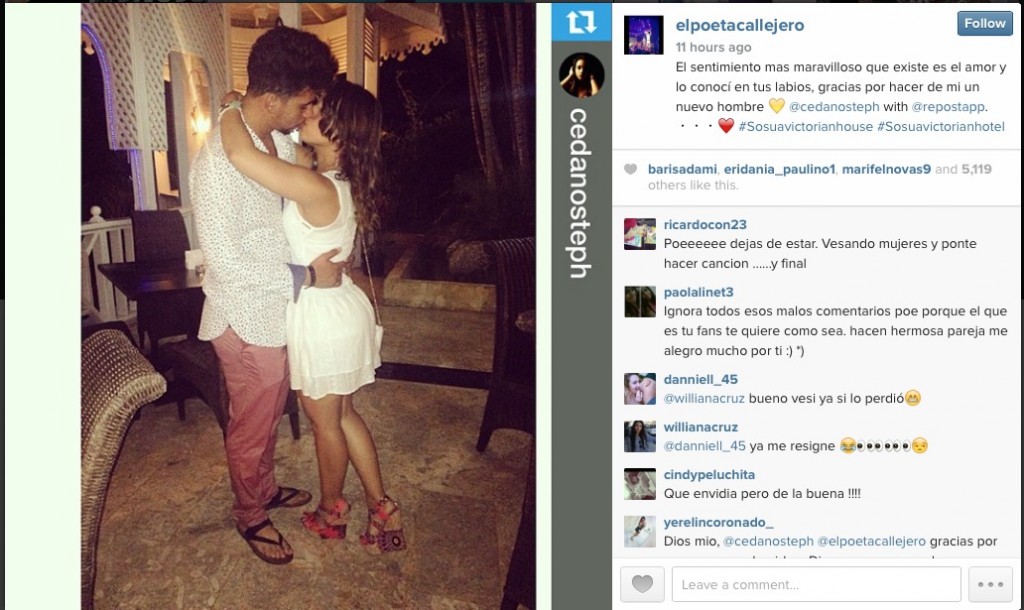Open the three-dots more options button
The image size is (1024, 610).
pos(991,584)
